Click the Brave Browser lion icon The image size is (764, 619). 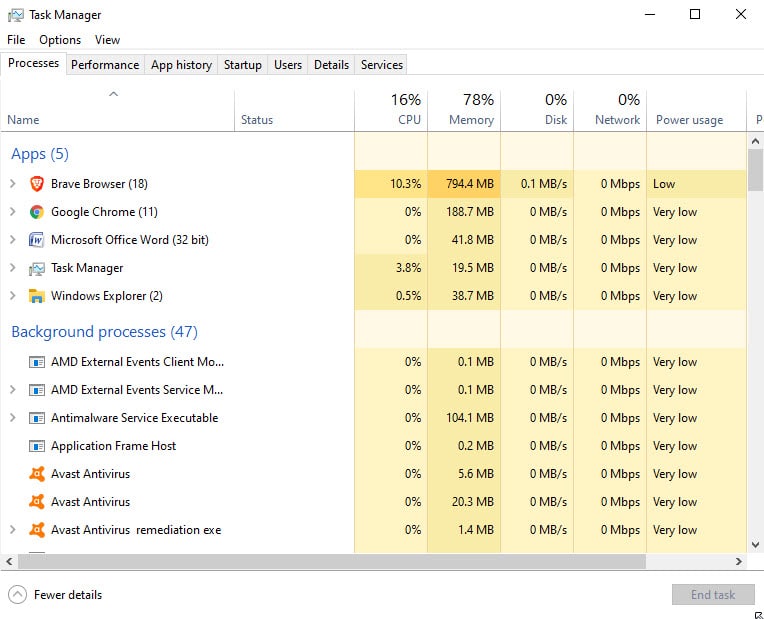pos(37,184)
